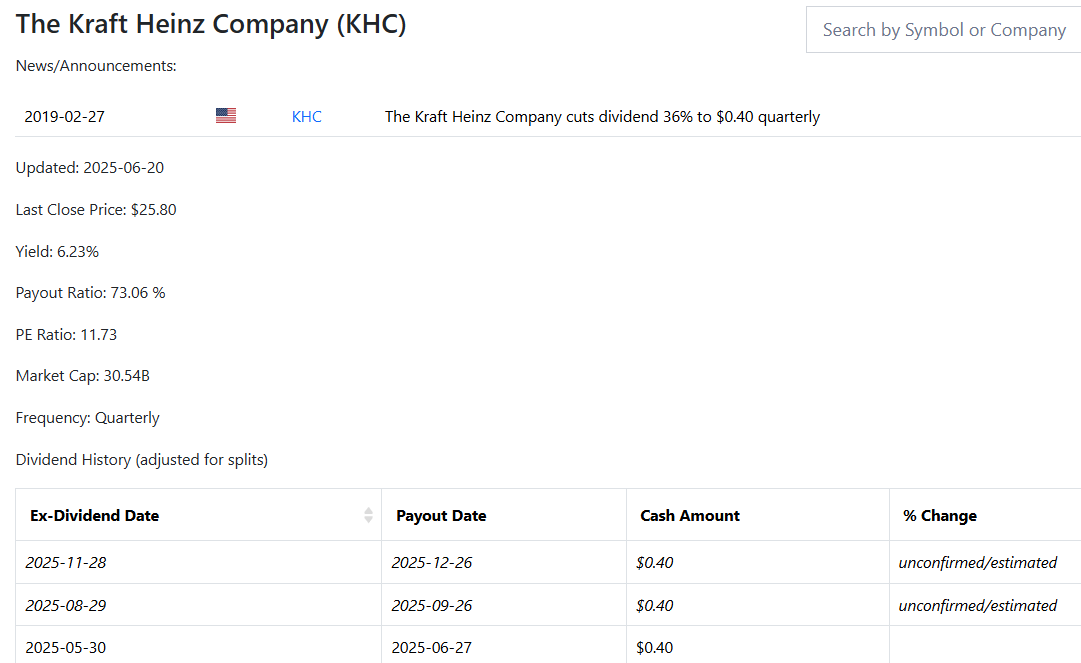Click the US flag icon in news row
Image resolution: width=1081 pixels, height=663 pixels.
click(x=225, y=116)
